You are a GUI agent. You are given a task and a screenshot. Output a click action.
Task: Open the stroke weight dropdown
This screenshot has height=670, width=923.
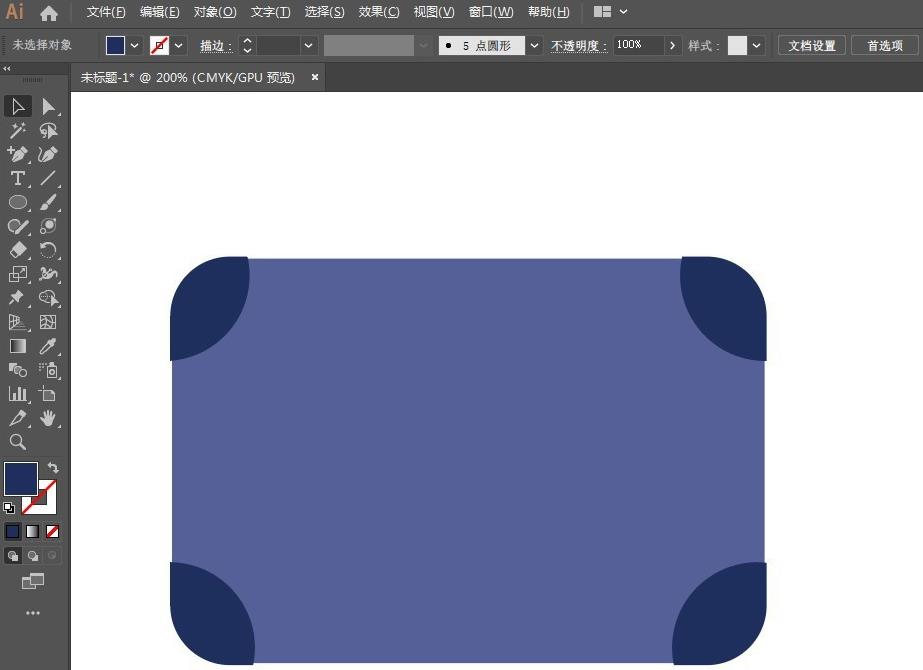tap(308, 45)
